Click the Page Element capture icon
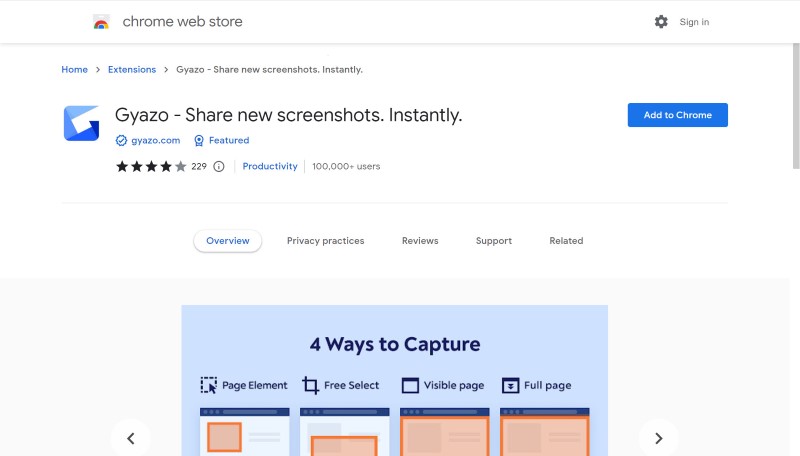This screenshot has width=800, height=456. click(x=208, y=385)
